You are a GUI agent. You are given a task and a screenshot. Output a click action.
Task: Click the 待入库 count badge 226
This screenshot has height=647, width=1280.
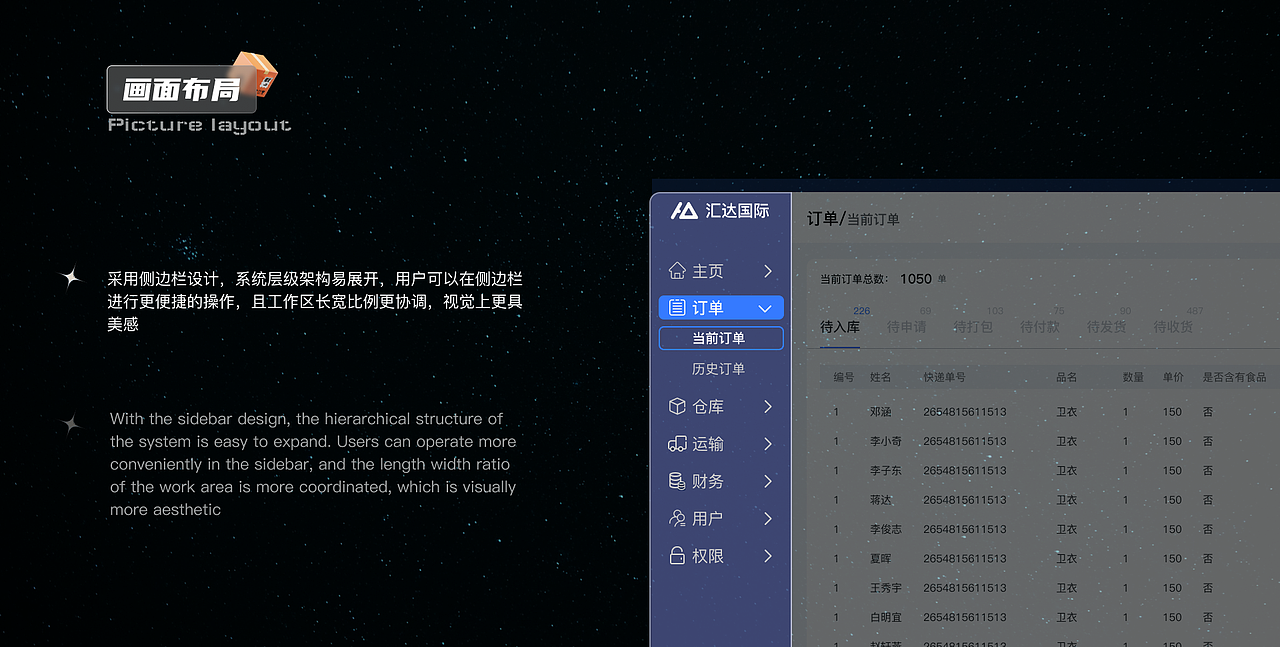tap(862, 312)
